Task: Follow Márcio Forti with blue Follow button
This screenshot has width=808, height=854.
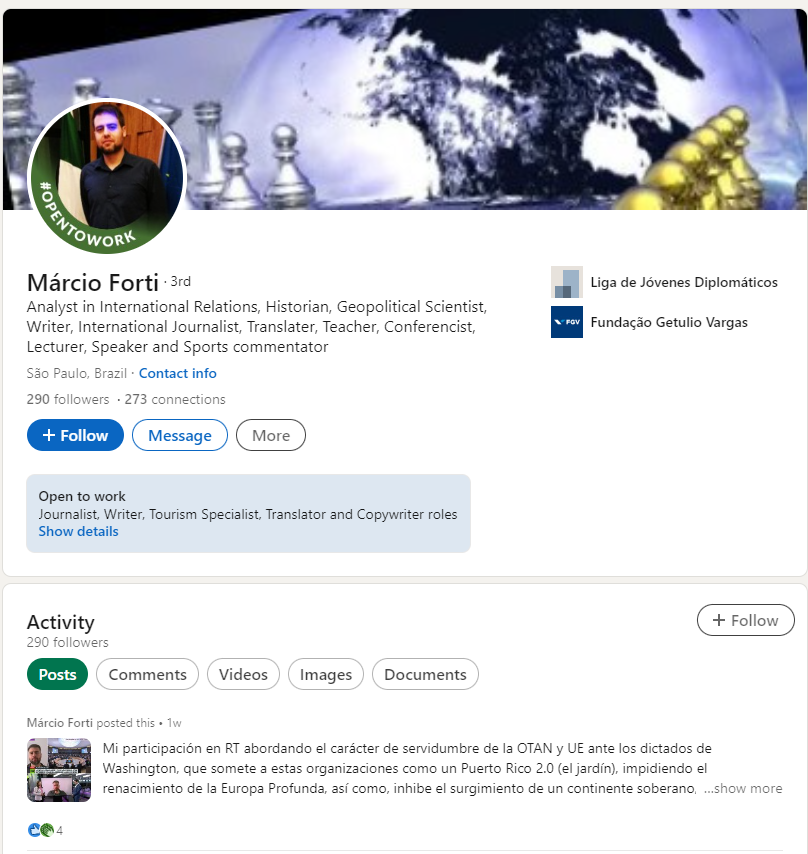Action: pos(75,435)
